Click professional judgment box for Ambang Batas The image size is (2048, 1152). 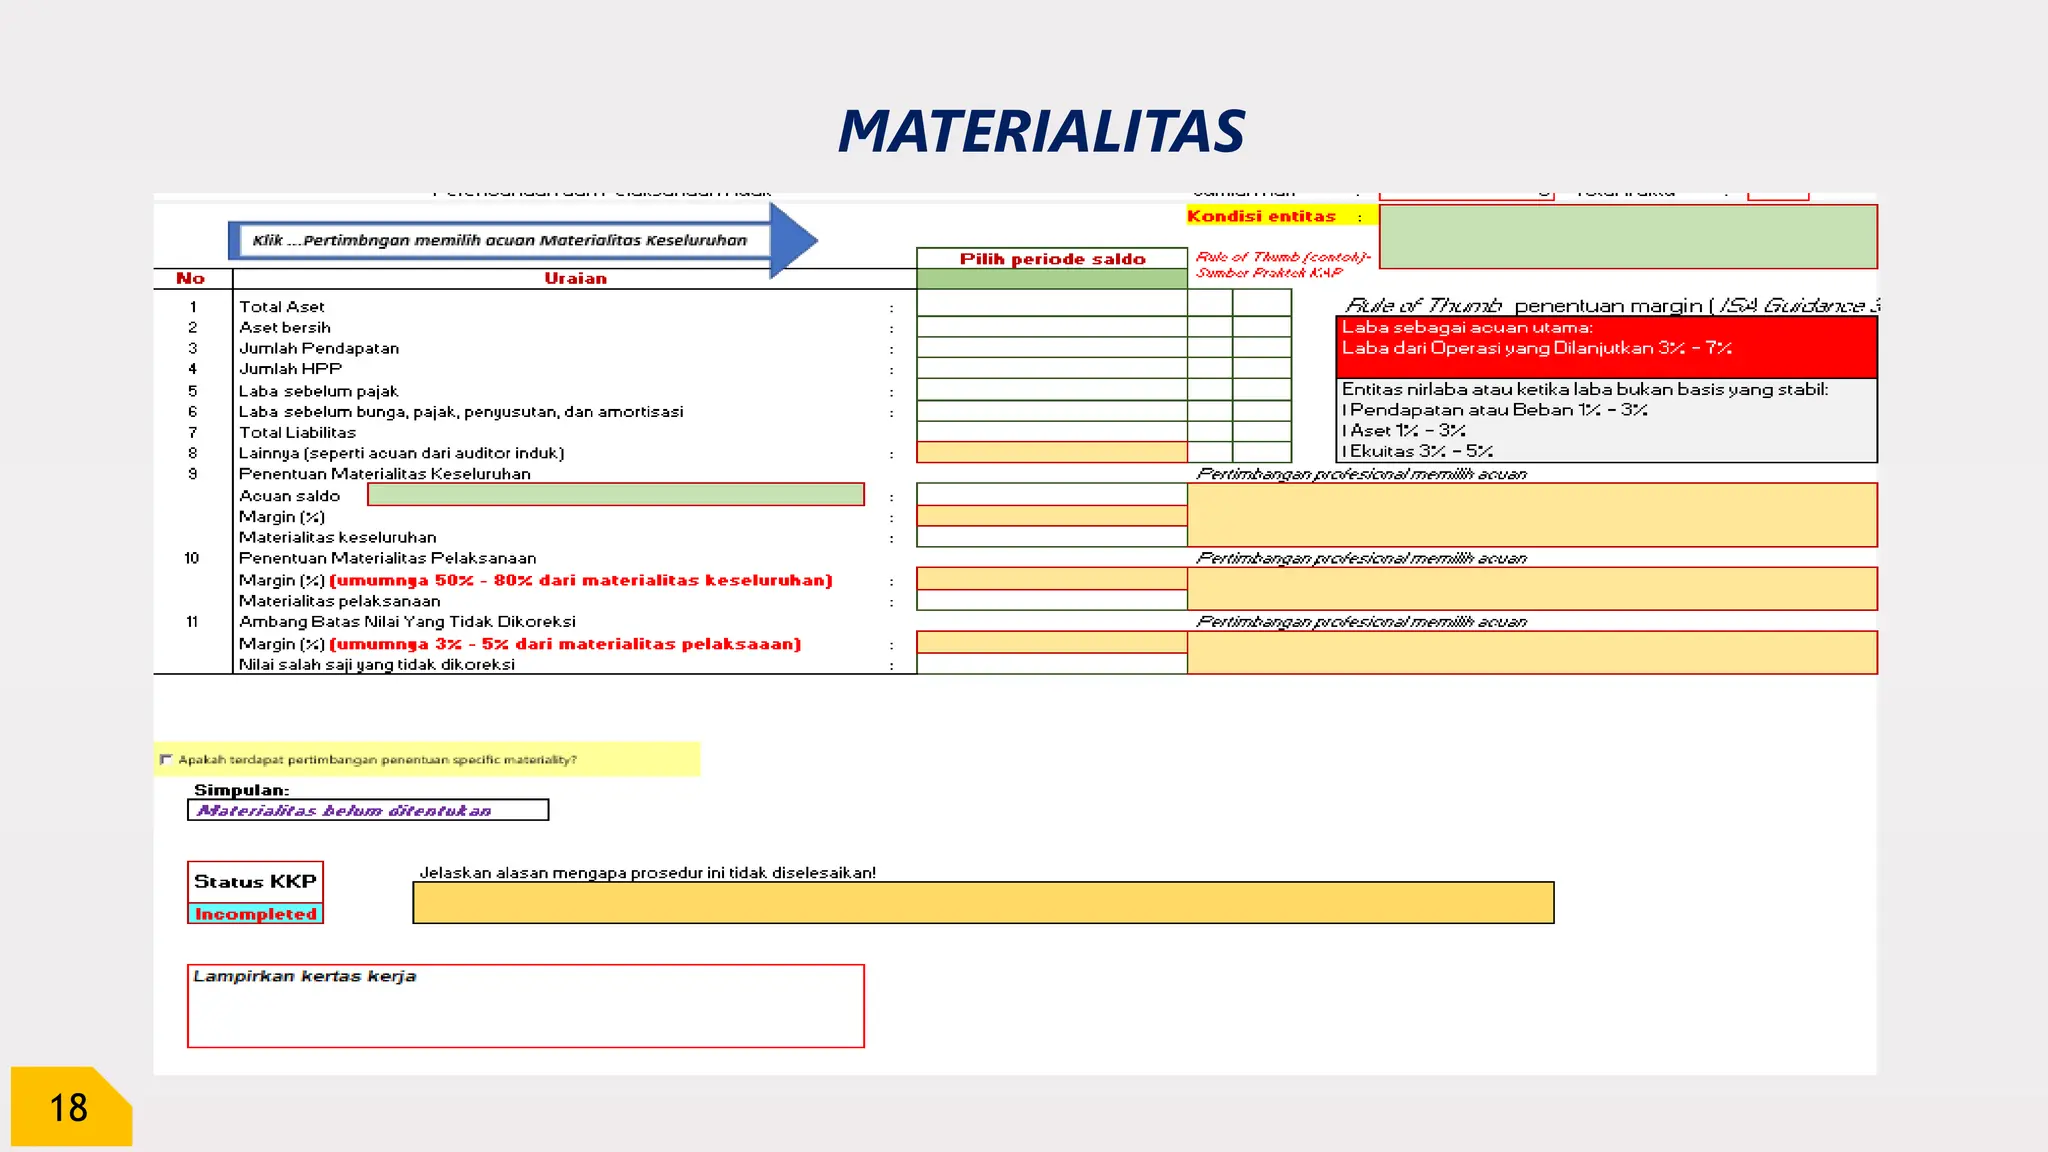pyautogui.click(x=1532, y=652)
